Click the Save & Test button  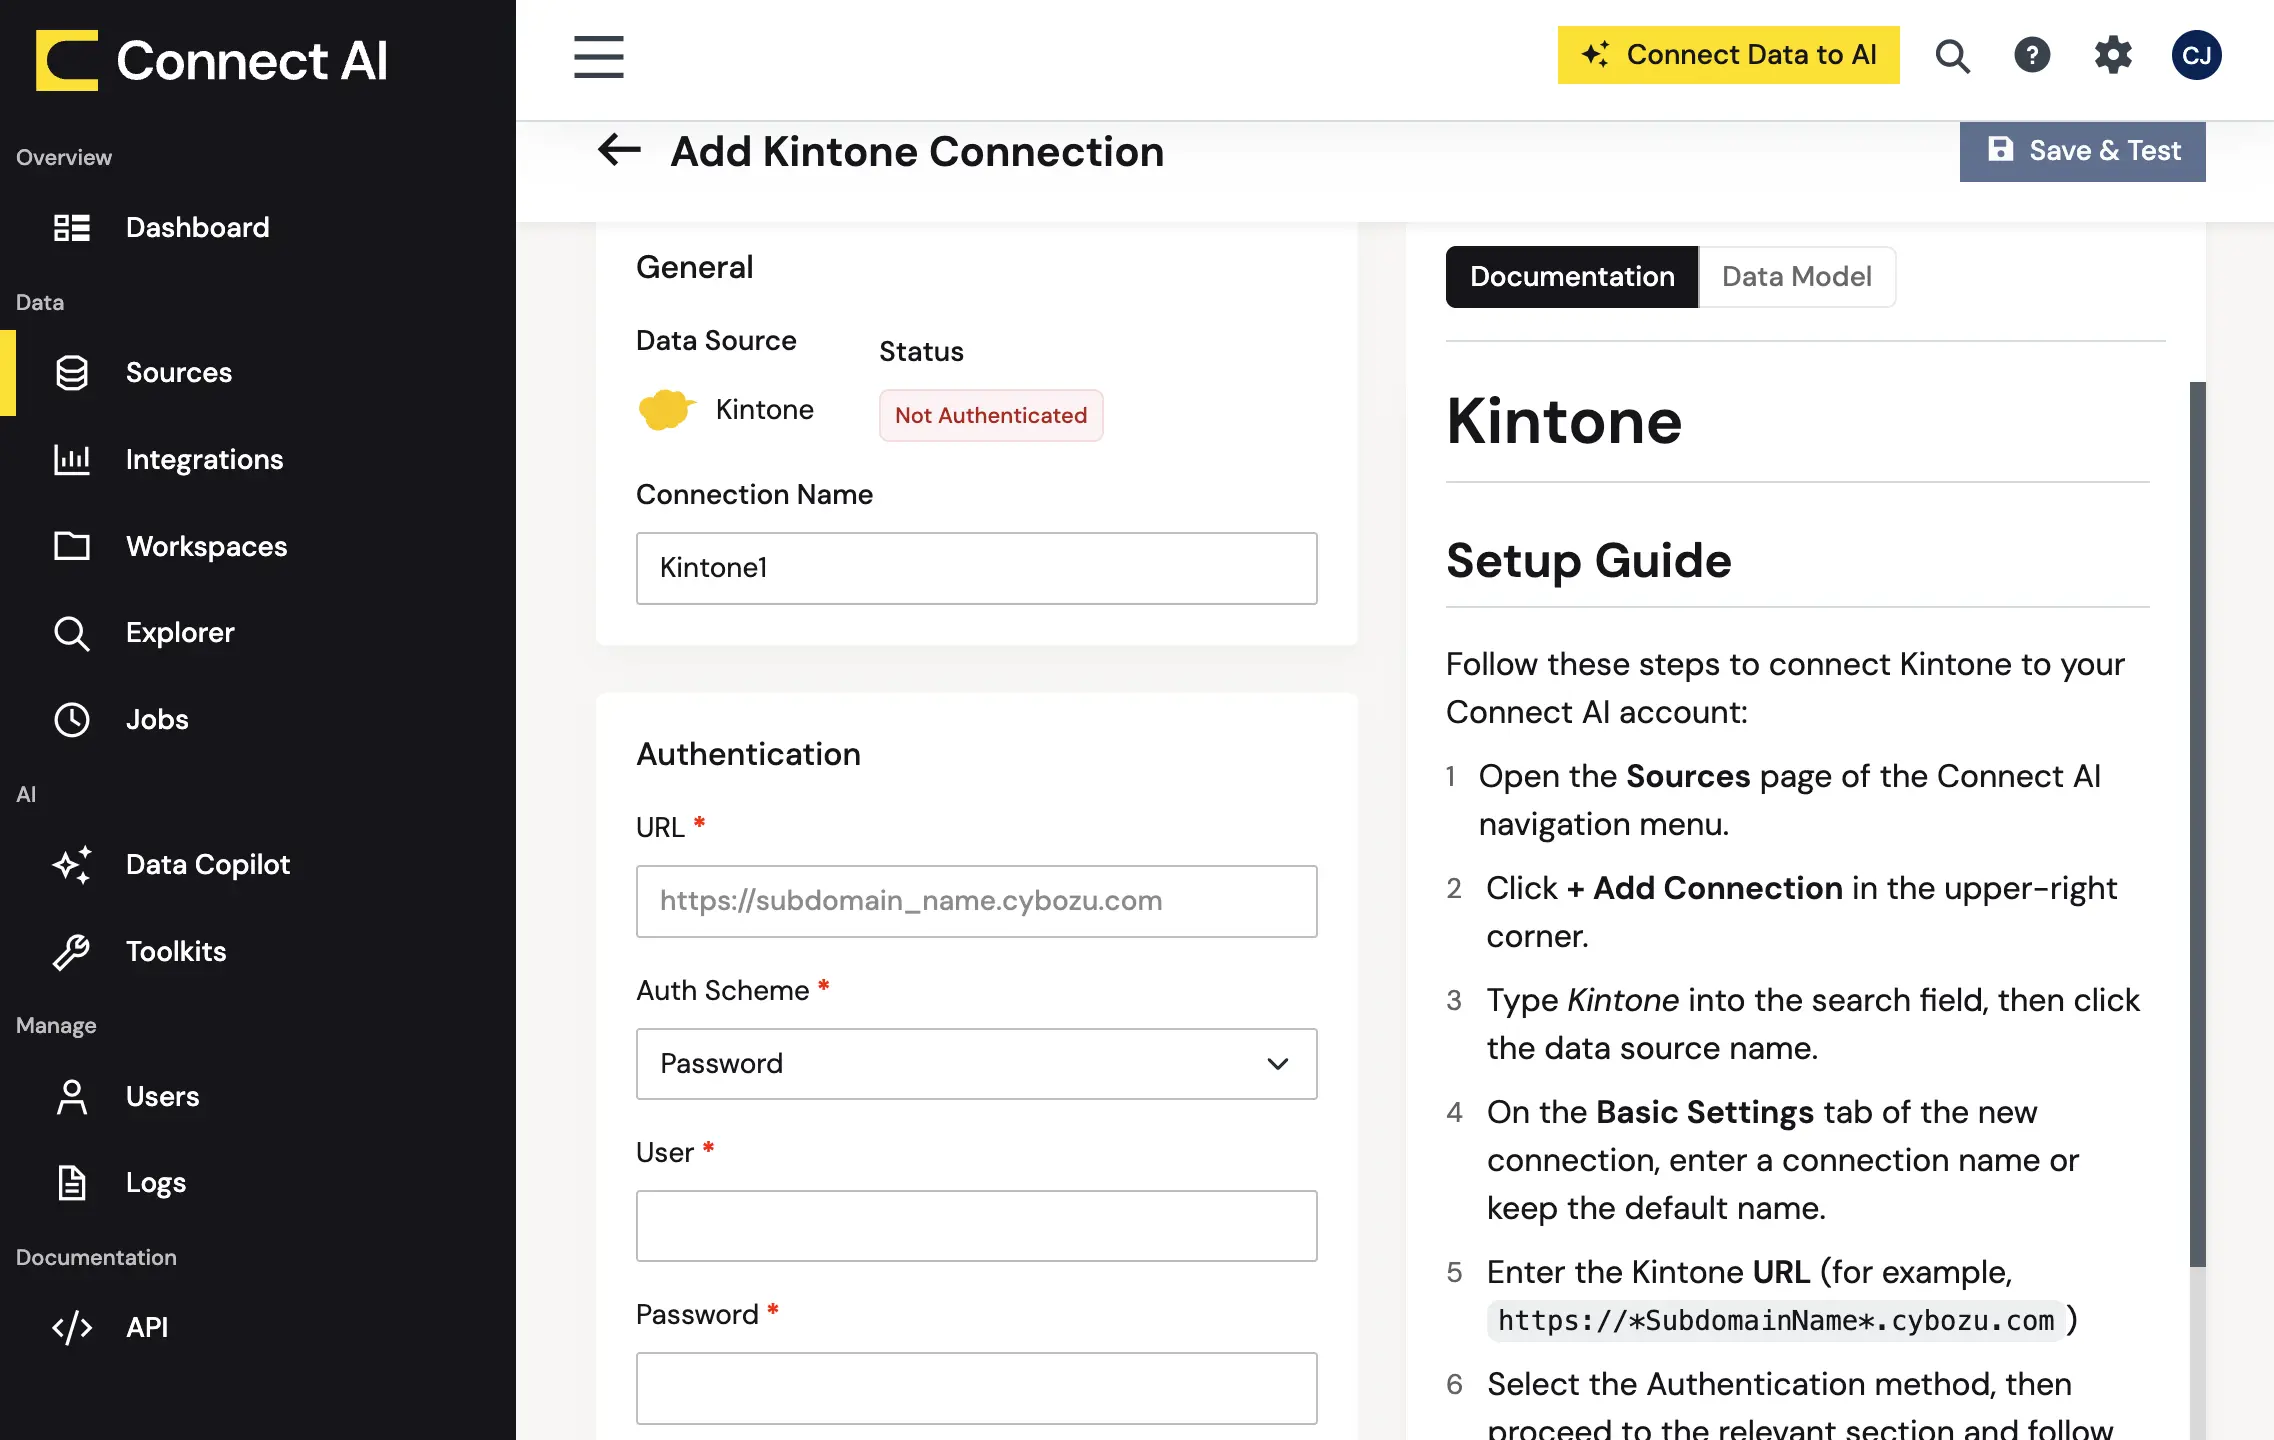click(x=2082, y=151)
